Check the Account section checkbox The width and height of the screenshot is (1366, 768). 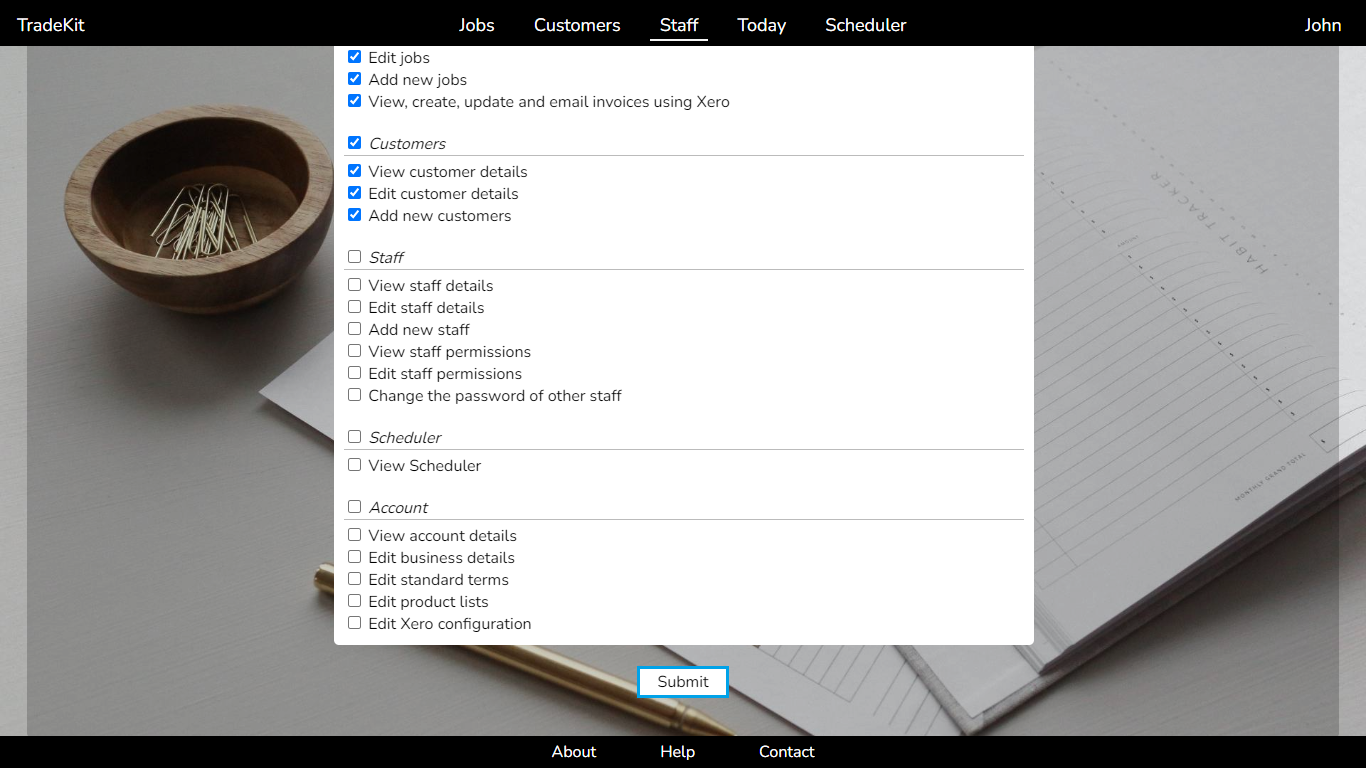click(x=354, y=507)
